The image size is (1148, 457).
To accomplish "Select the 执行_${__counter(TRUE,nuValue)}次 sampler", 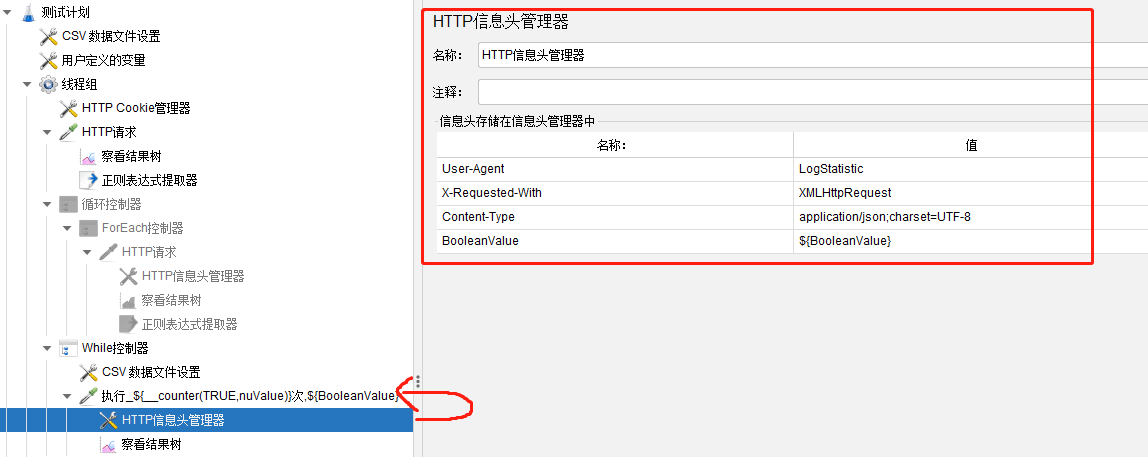I will click(250, 396).
